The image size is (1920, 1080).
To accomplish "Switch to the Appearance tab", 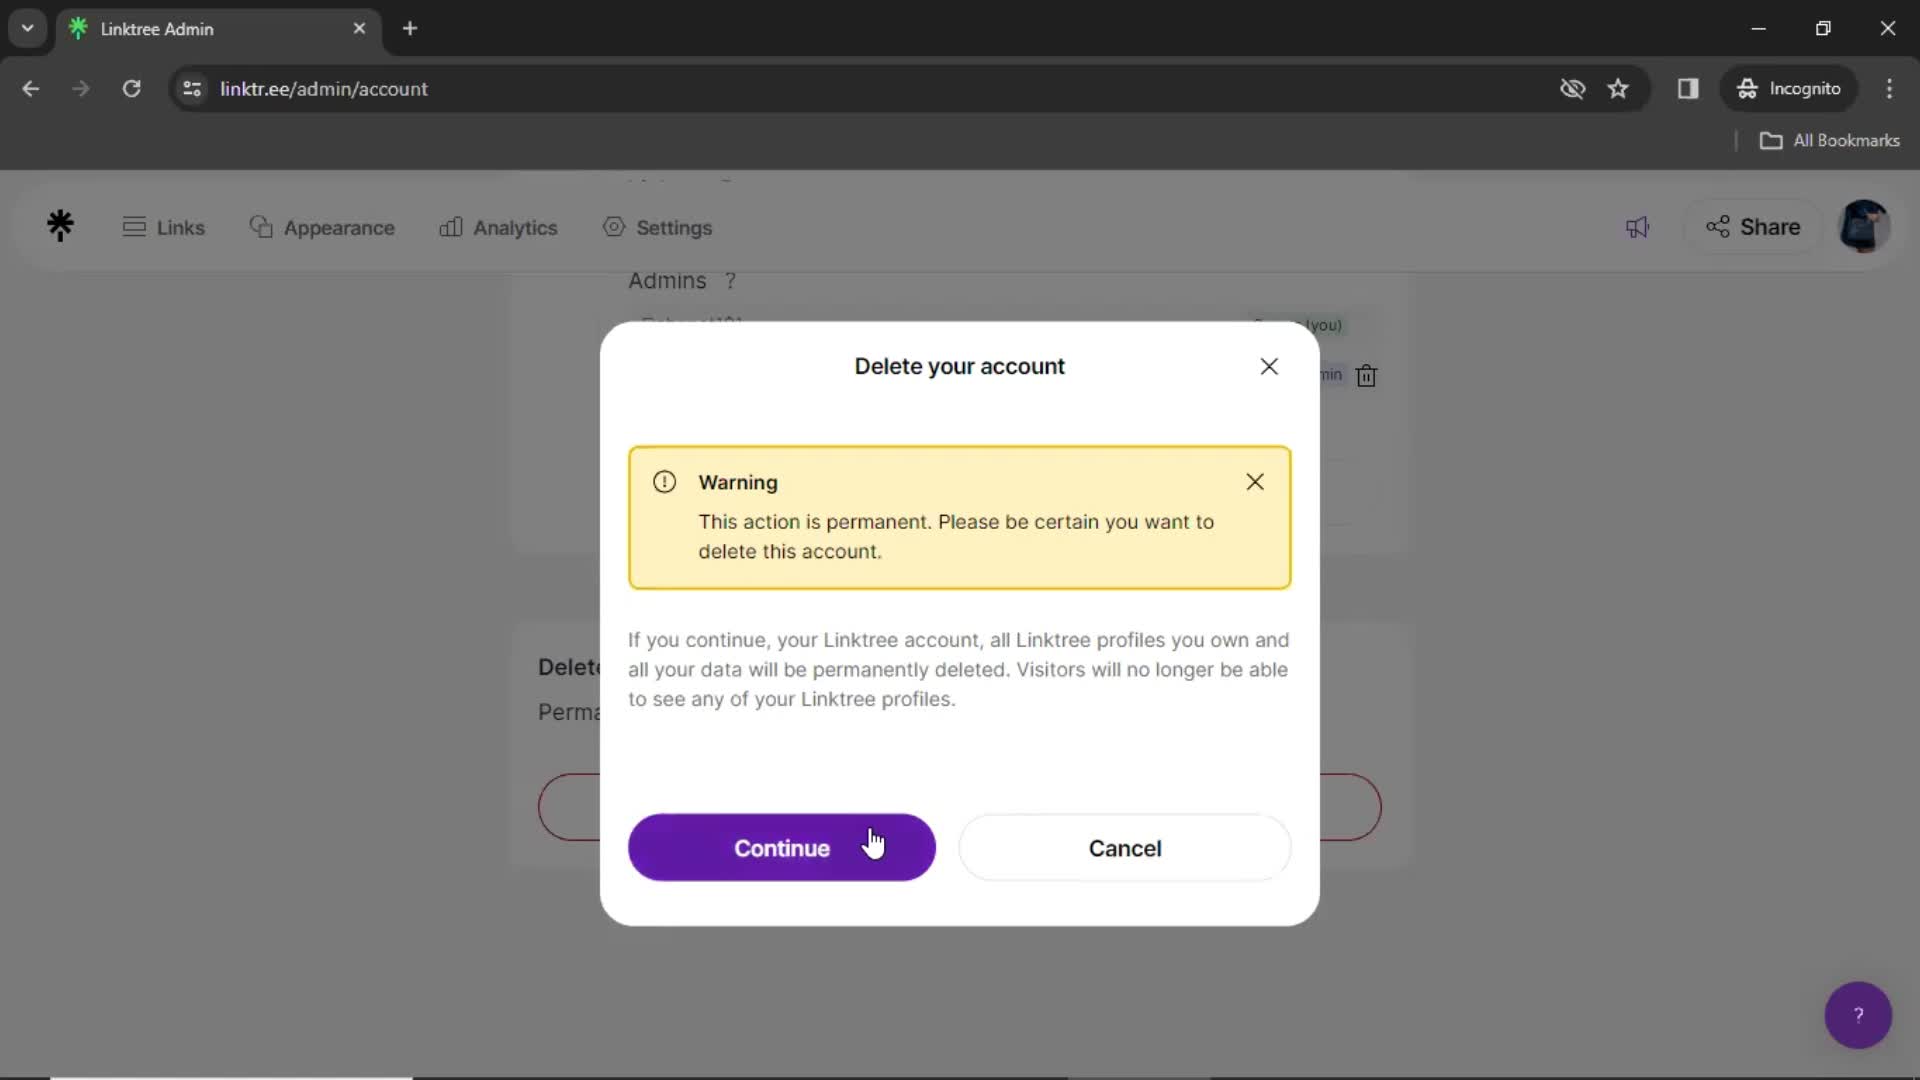I will (x=322, y=228).
